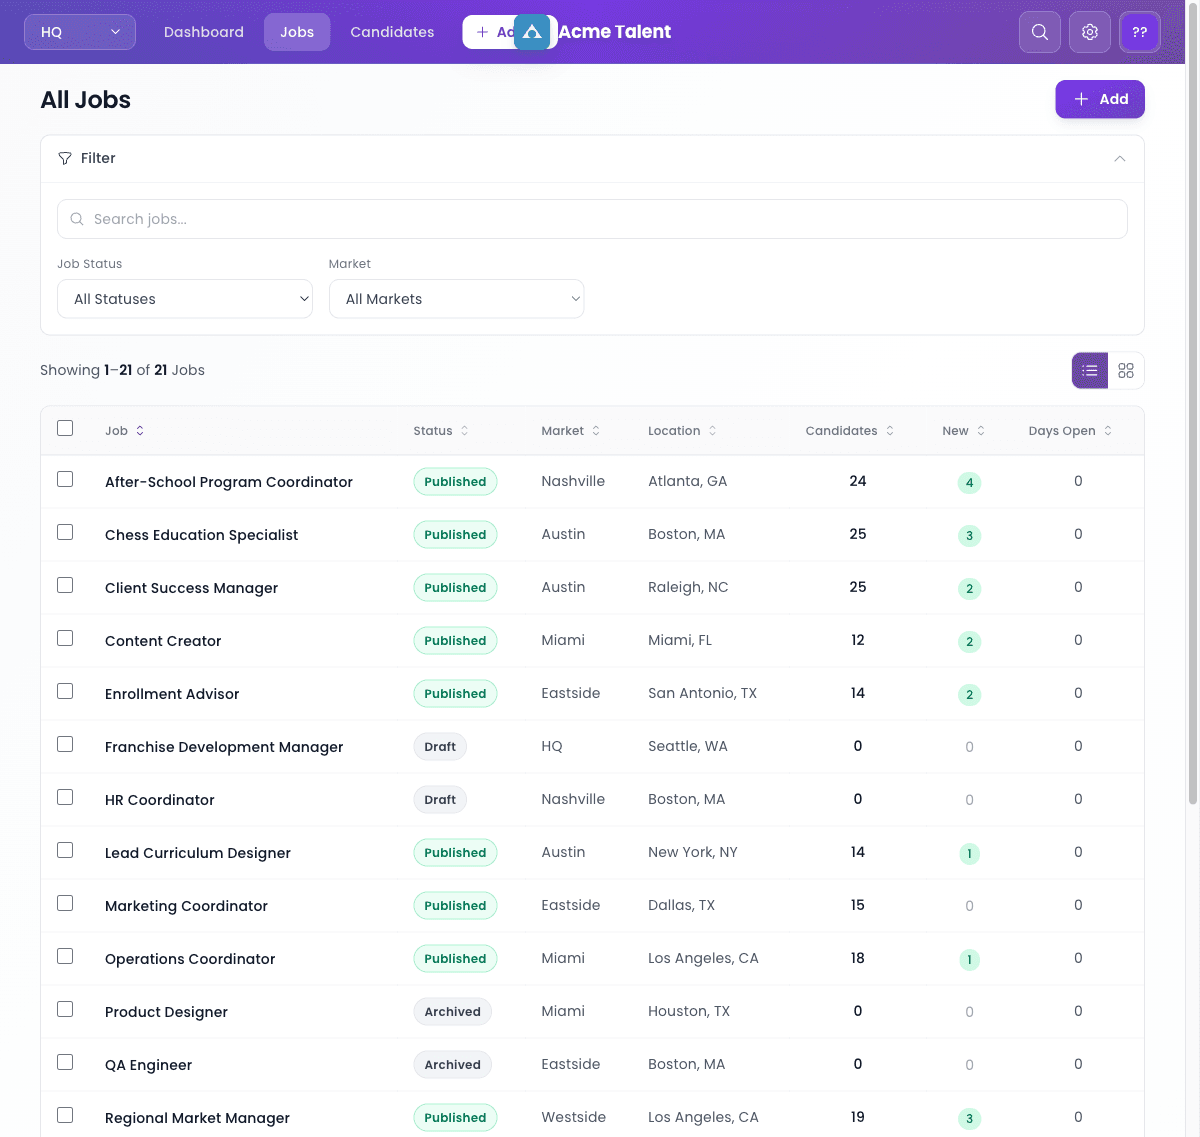Go to the Candidates tab
The width and height of the screenshot is (1200, 1137).
coord(391,31)
